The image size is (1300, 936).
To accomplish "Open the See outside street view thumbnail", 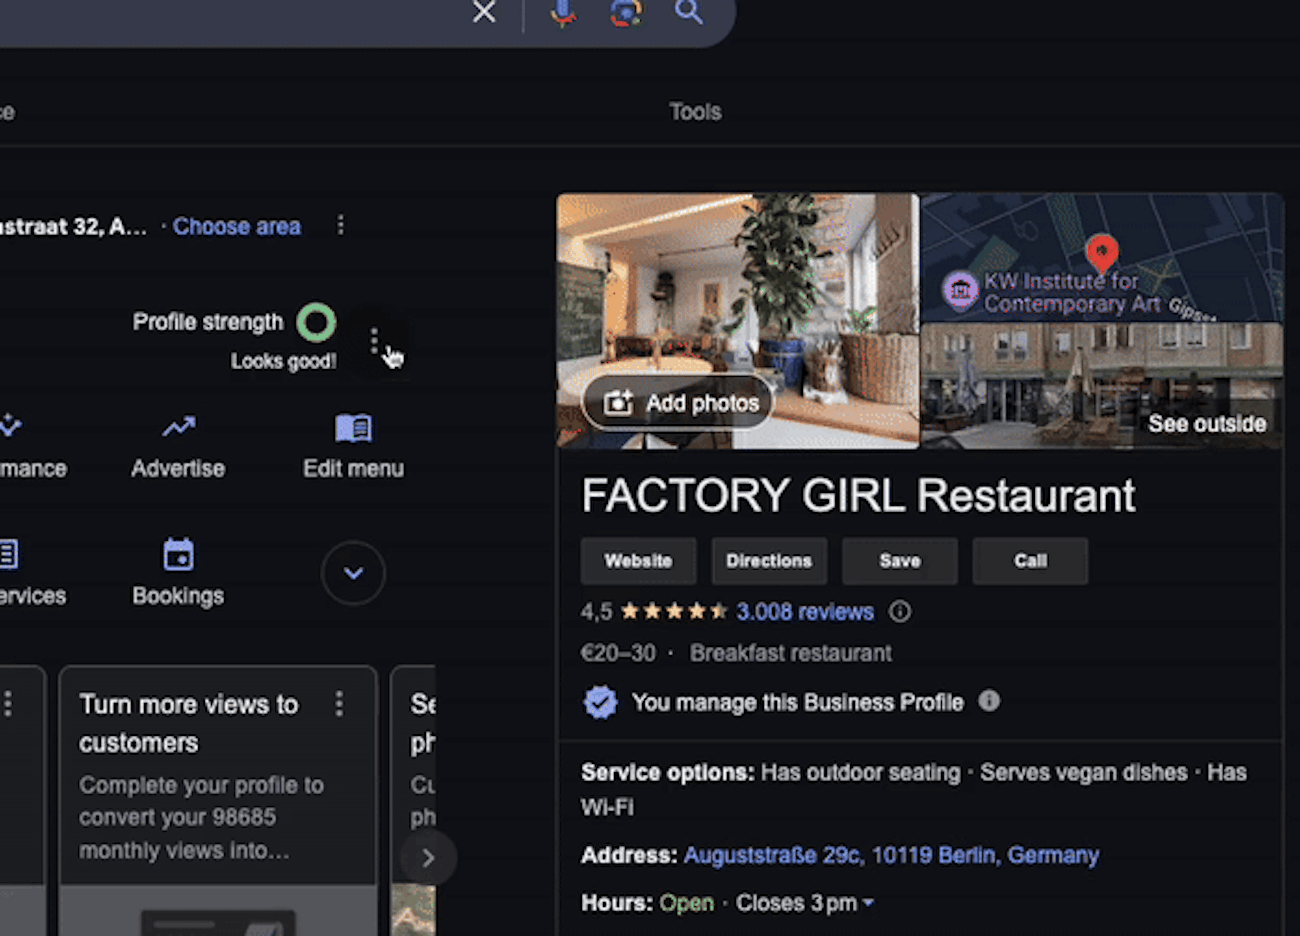I will [1101, 386].
